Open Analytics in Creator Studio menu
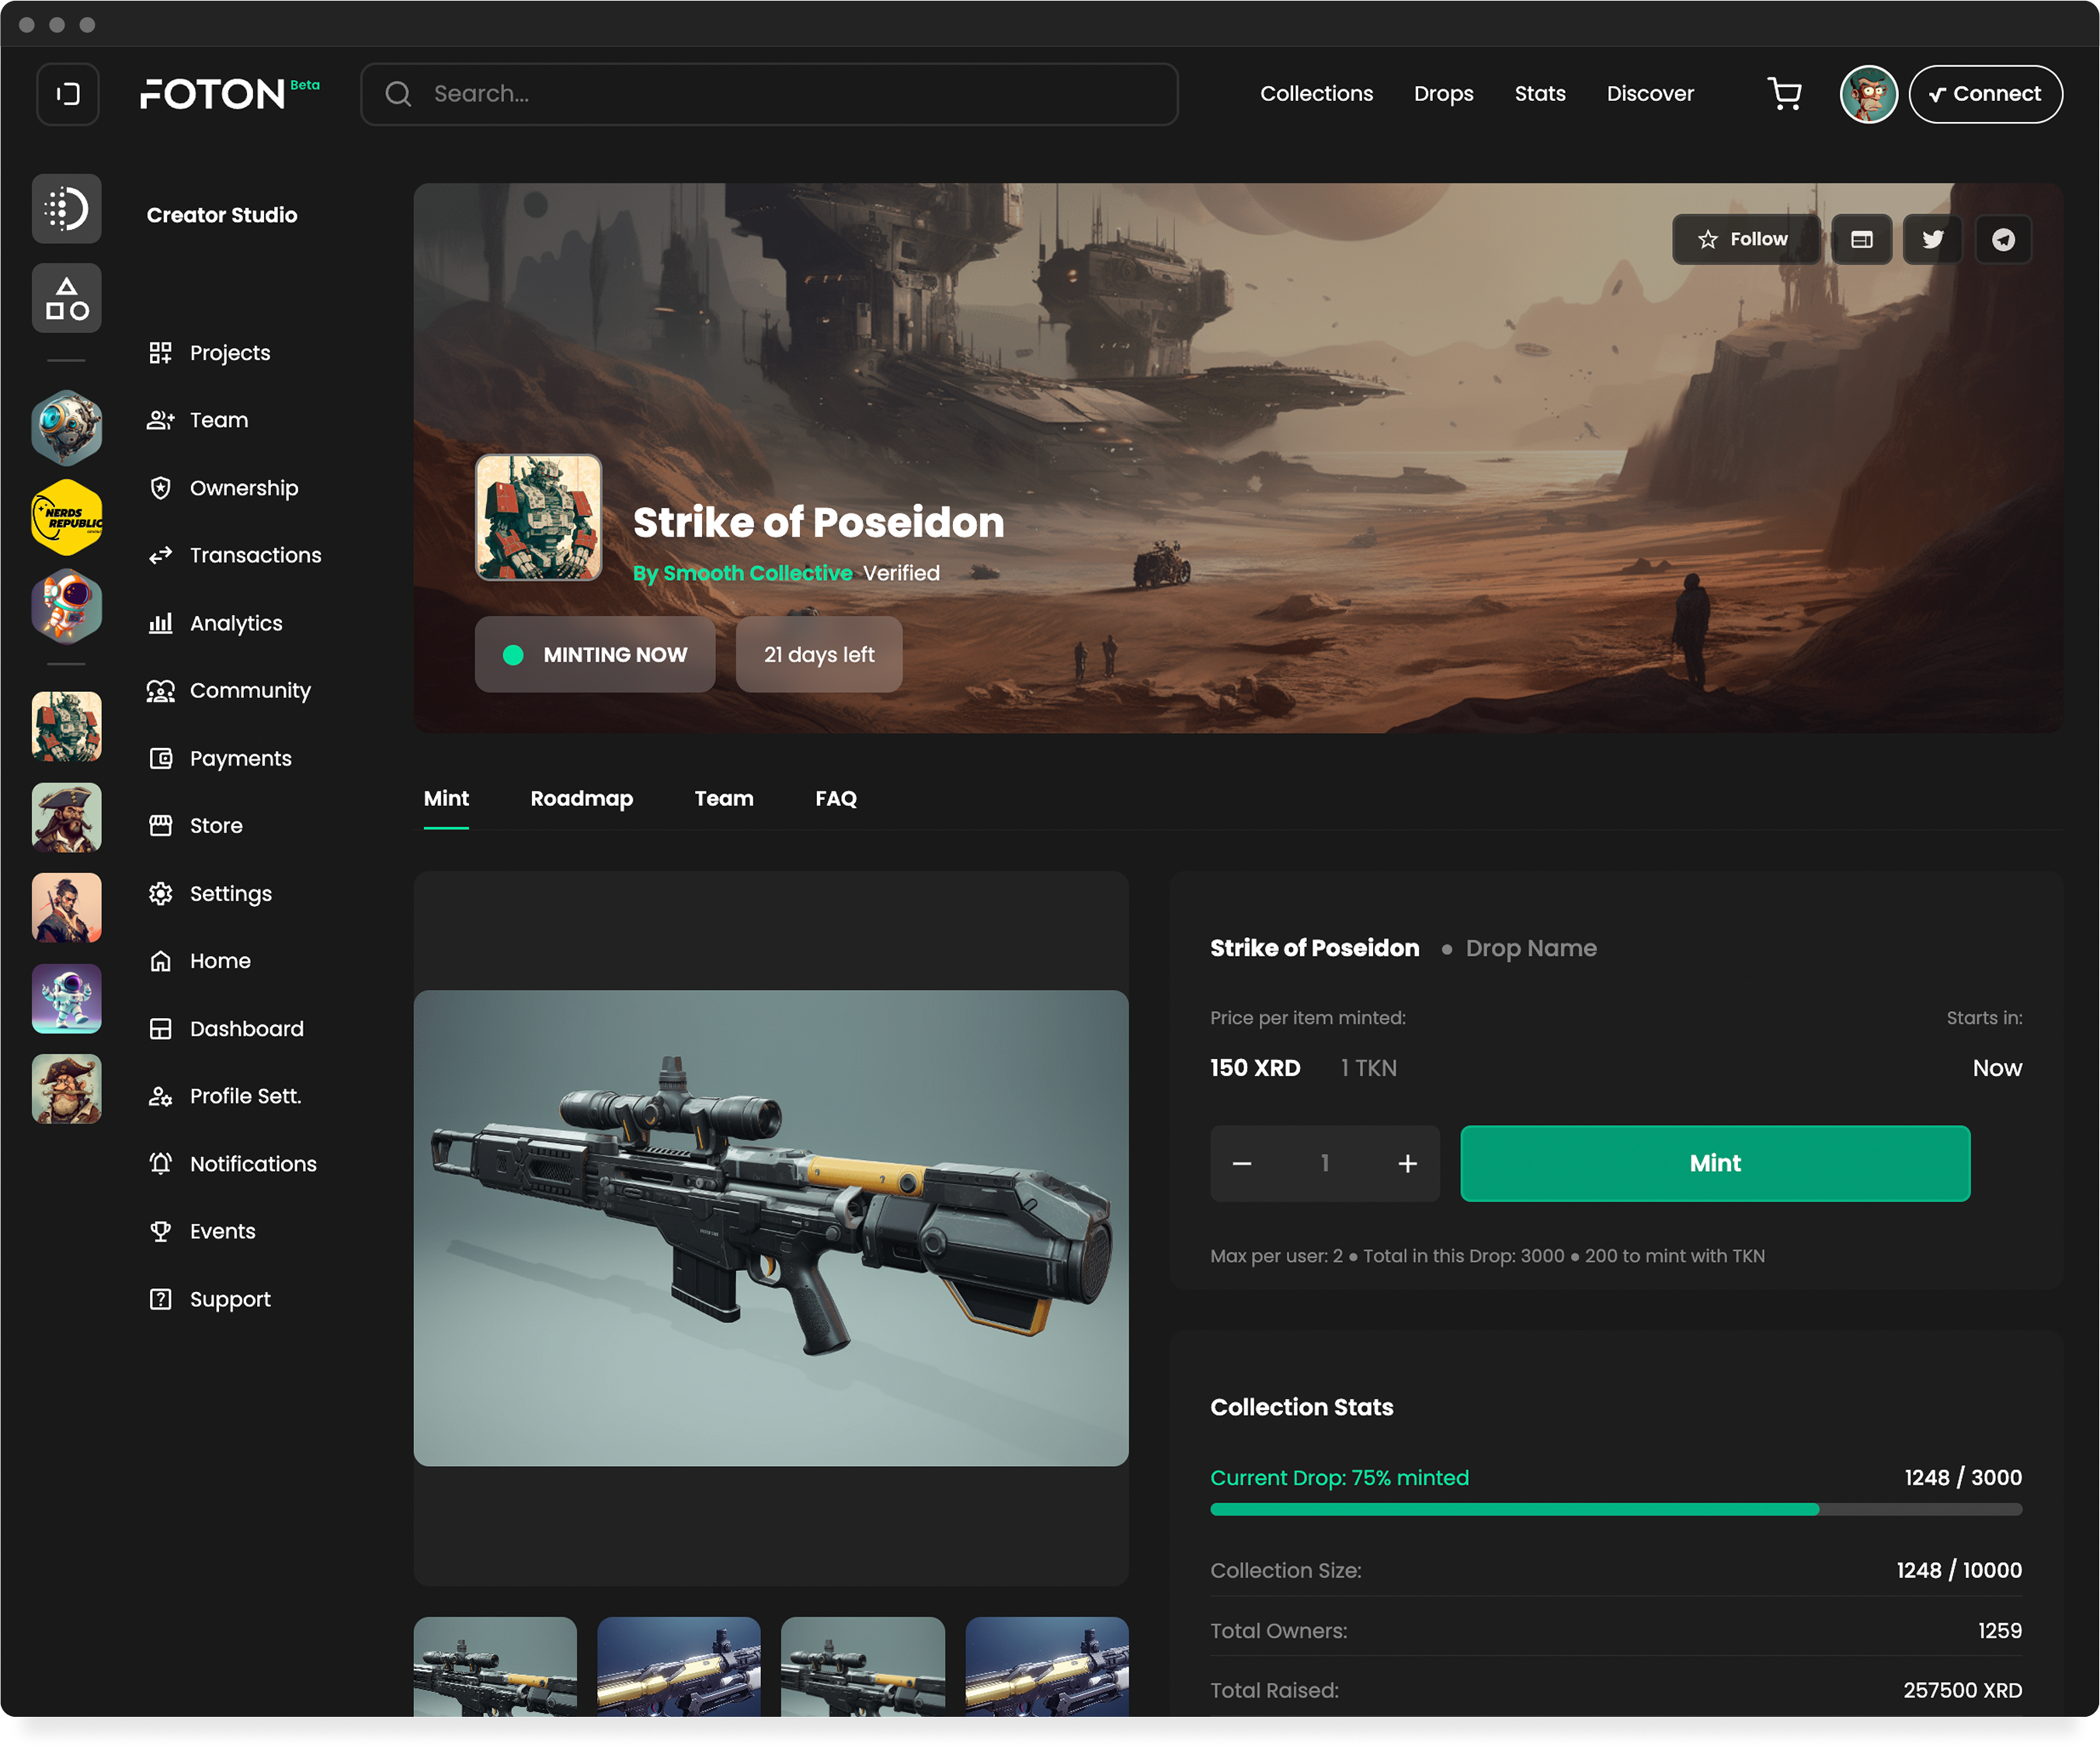Screen dimensions: 2100x1751 pyautogui.click(x=235, y=623)
